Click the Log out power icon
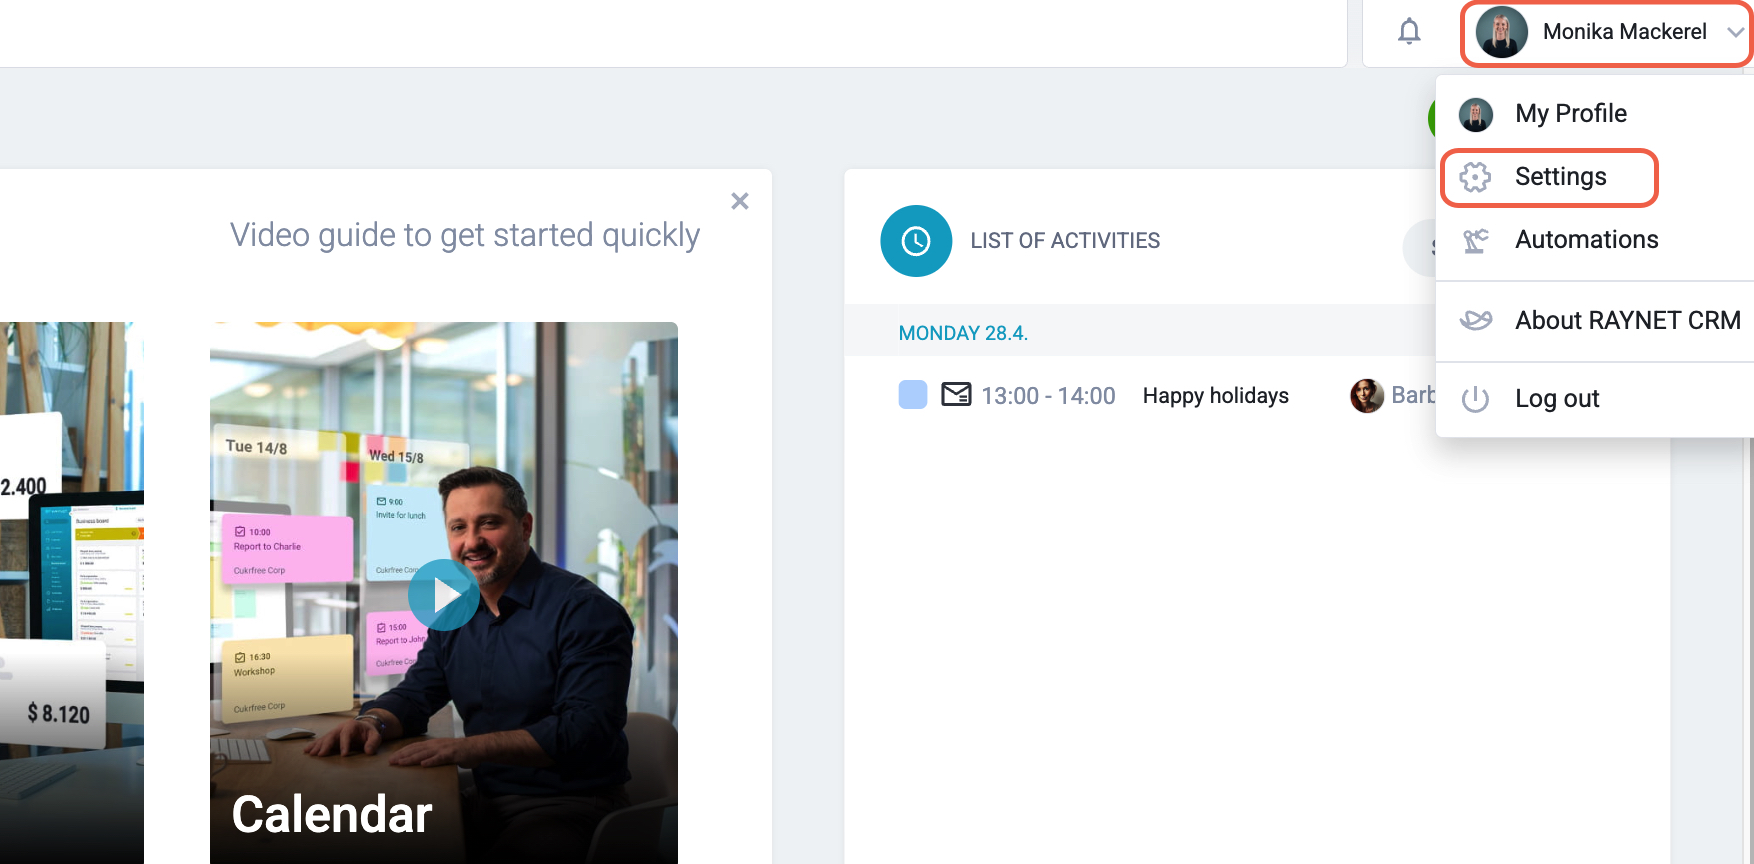Screen dimensions: 1754x864 coord(1475,399)
